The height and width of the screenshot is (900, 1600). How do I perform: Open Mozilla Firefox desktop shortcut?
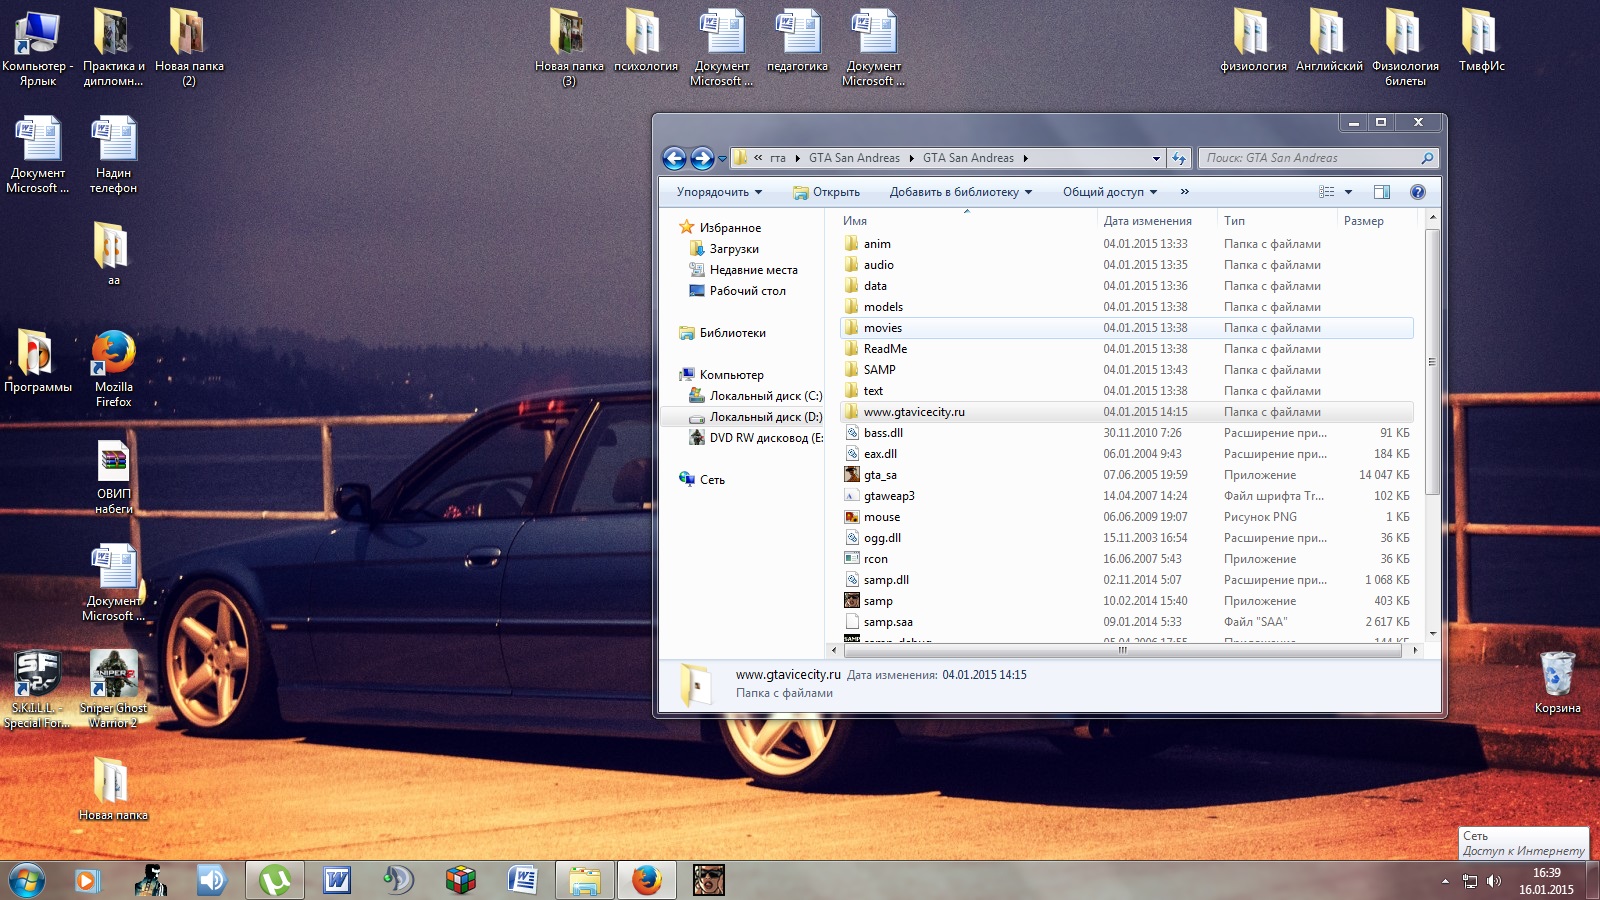113,368
